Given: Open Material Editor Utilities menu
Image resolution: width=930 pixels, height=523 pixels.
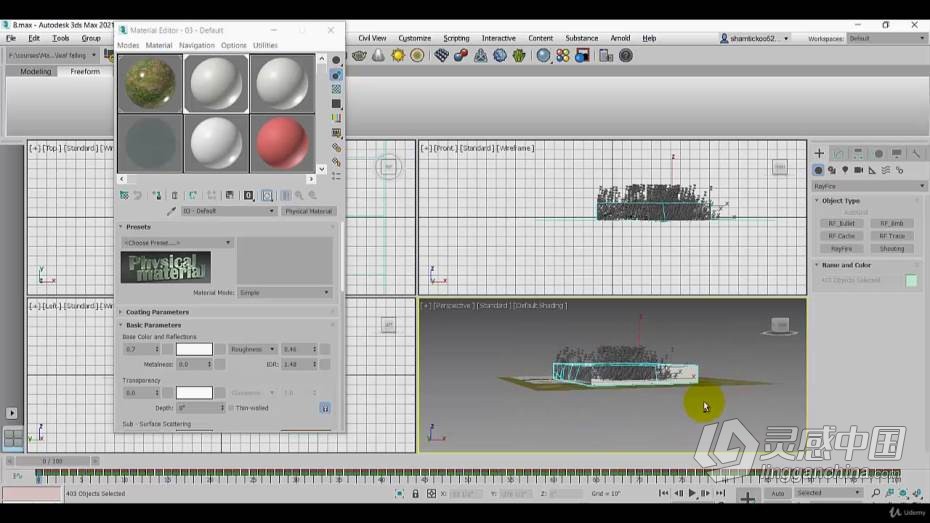Looking at the screenshot, I should pyautogui.click(x=265, y=45).
